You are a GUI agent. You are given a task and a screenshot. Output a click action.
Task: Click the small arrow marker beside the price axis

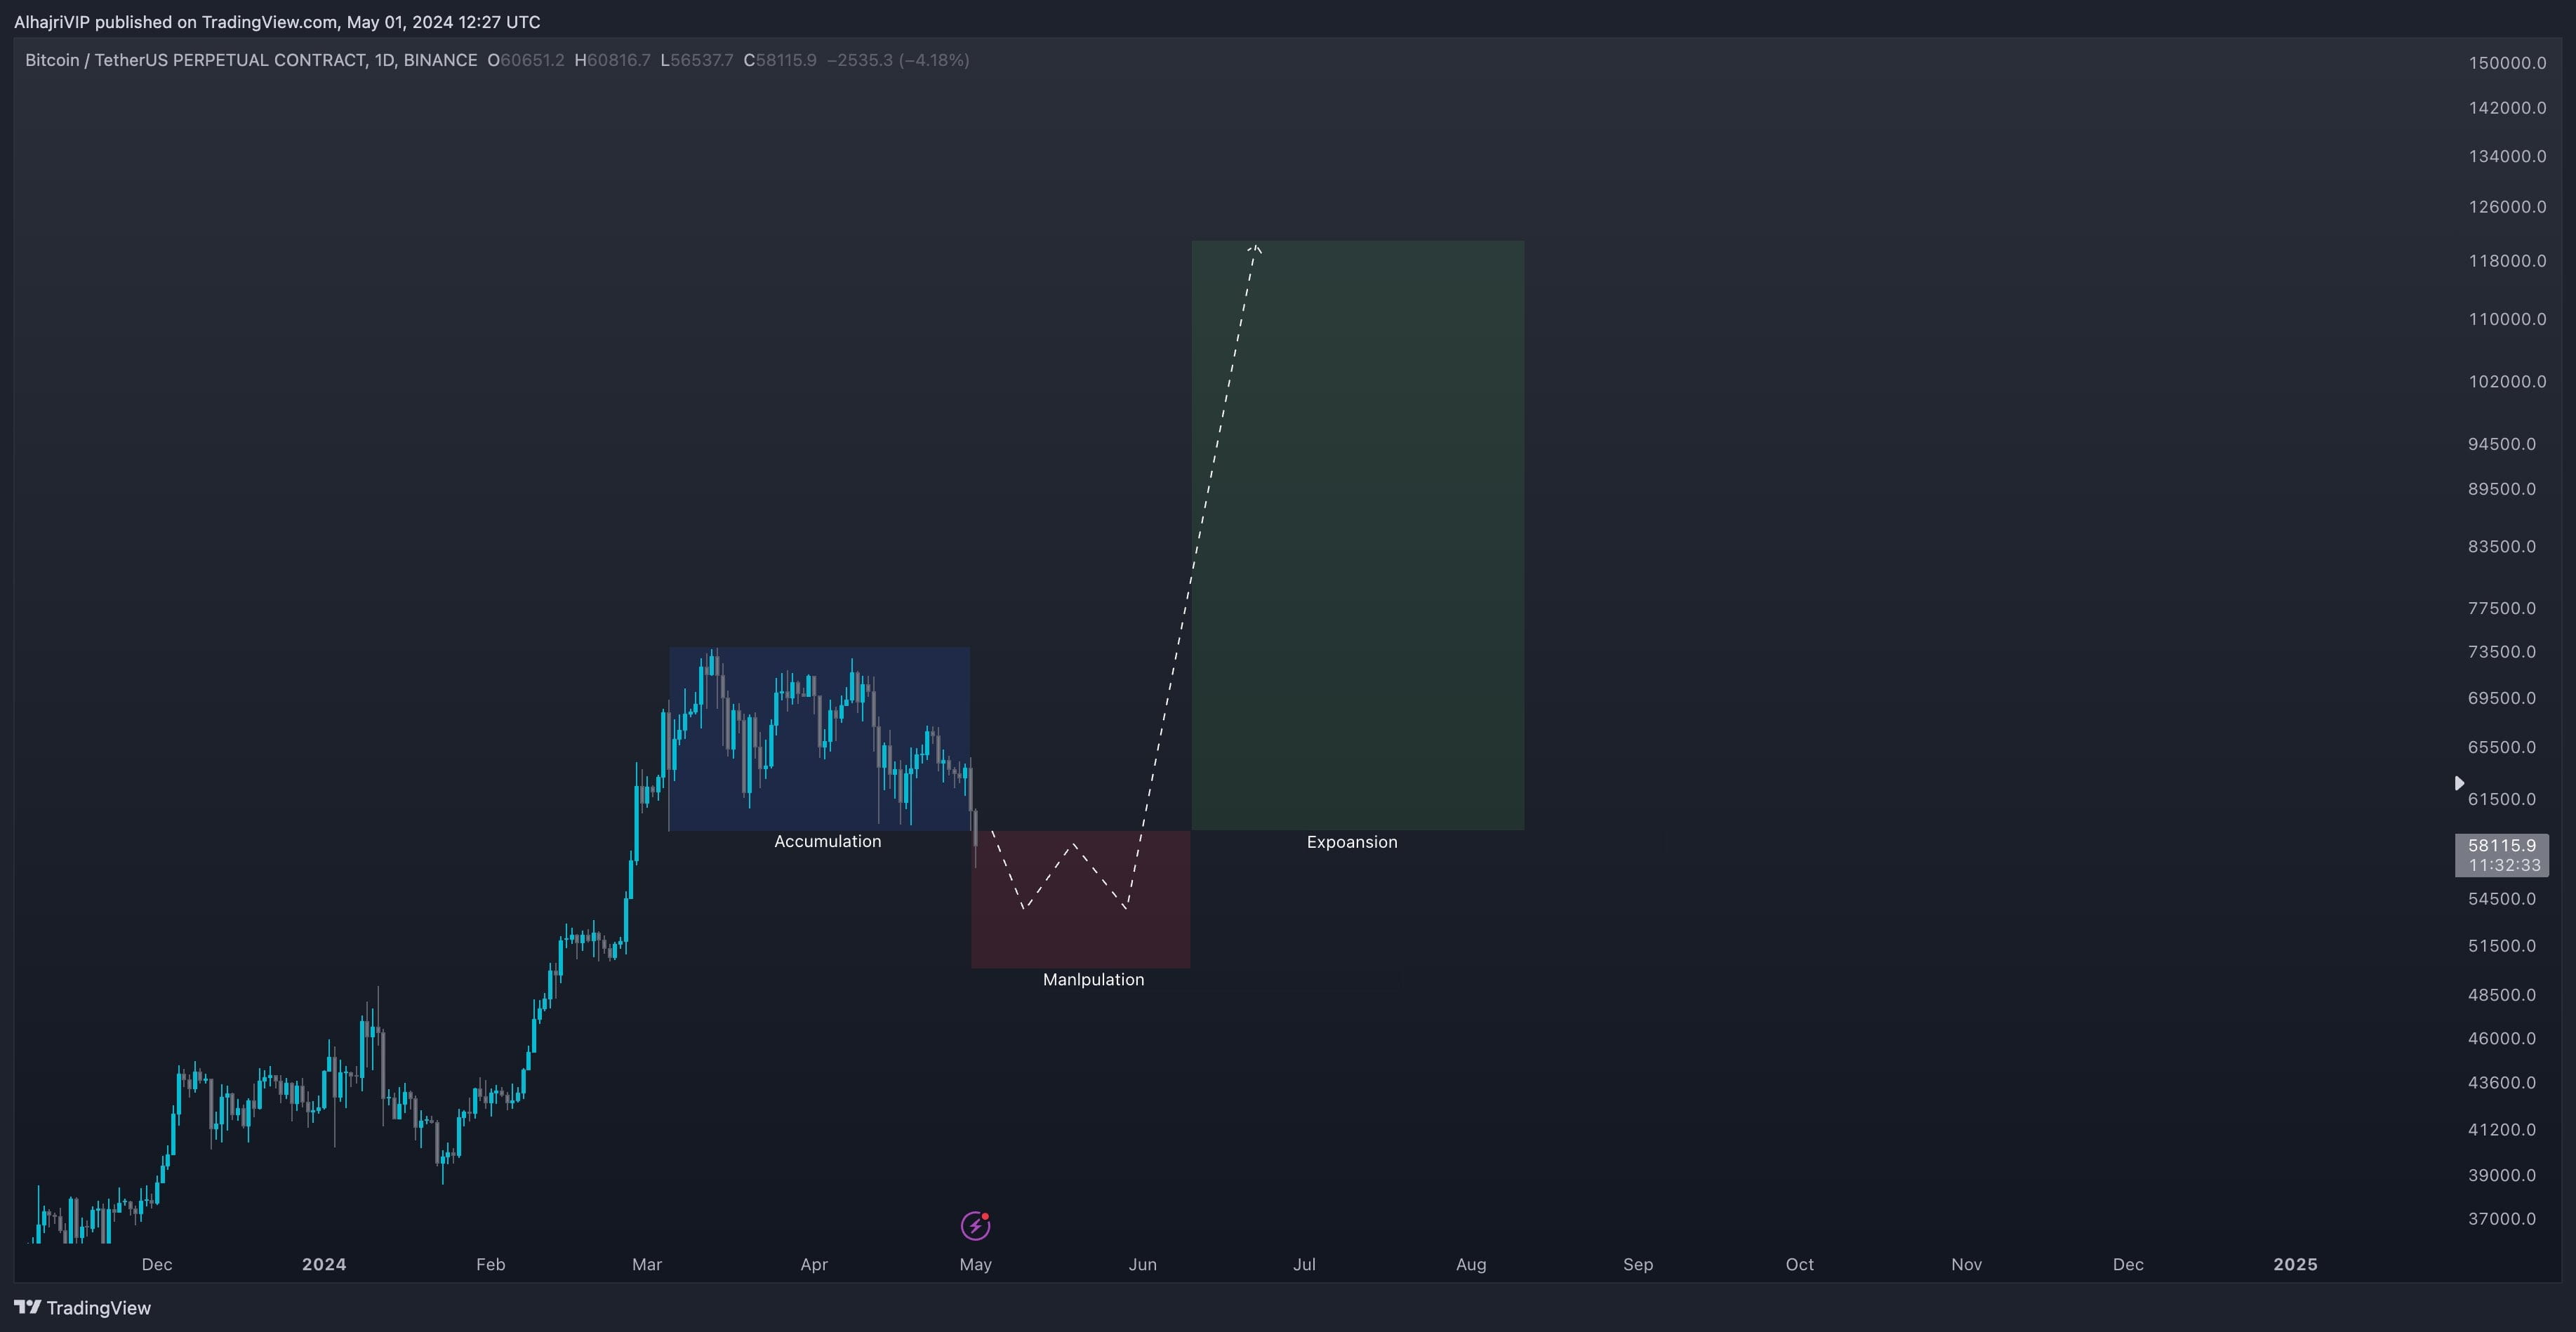[x=2459, y=783]
